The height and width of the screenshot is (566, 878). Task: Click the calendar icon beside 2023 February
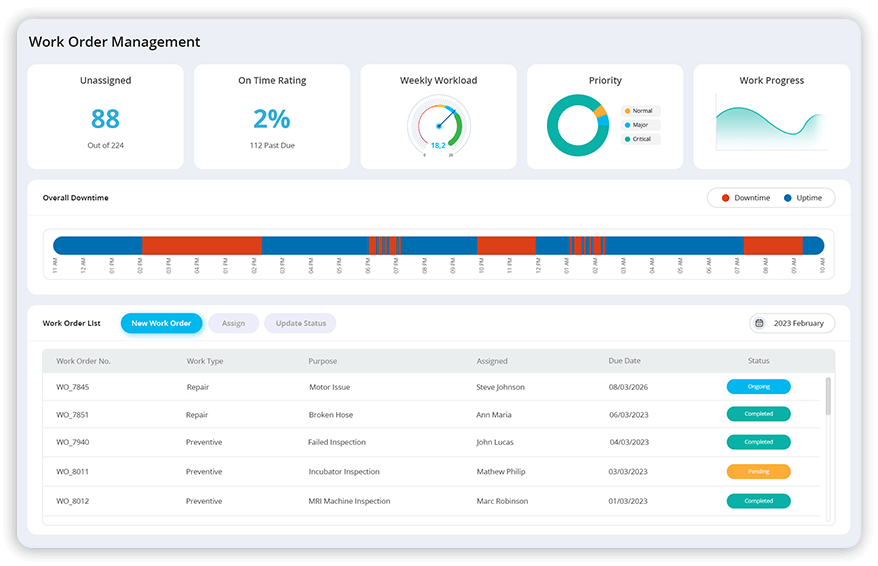coord(760,323)
